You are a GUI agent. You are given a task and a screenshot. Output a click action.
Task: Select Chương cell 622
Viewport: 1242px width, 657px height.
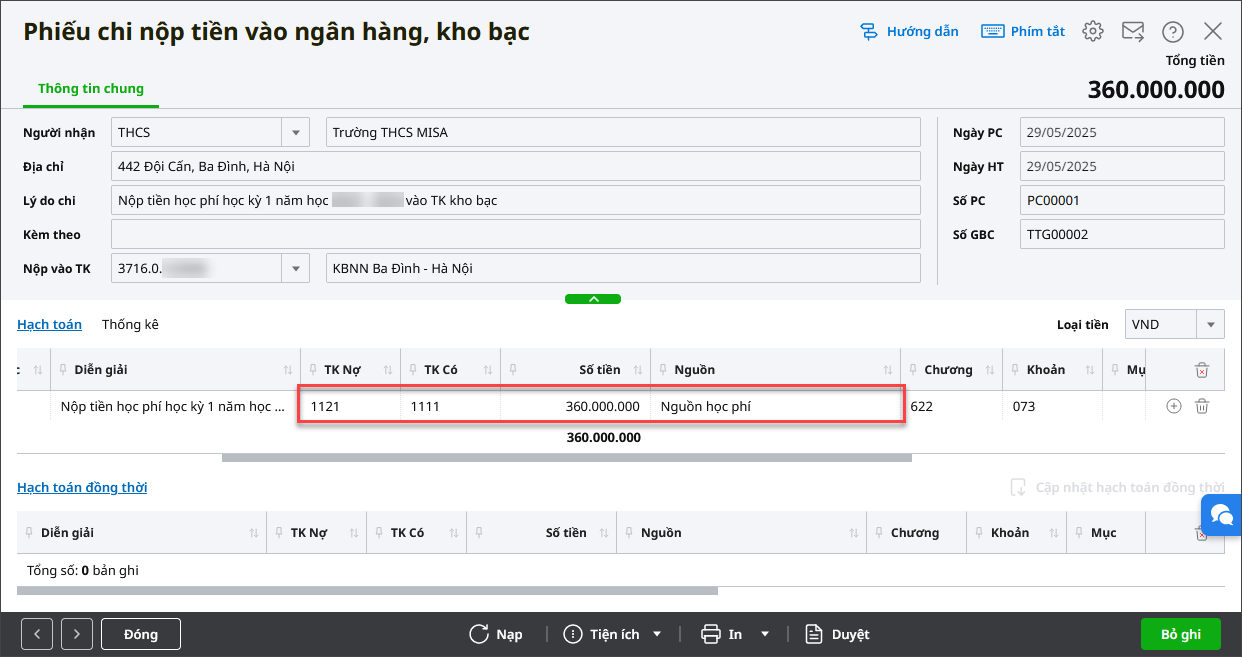click(x=950, y=407)
